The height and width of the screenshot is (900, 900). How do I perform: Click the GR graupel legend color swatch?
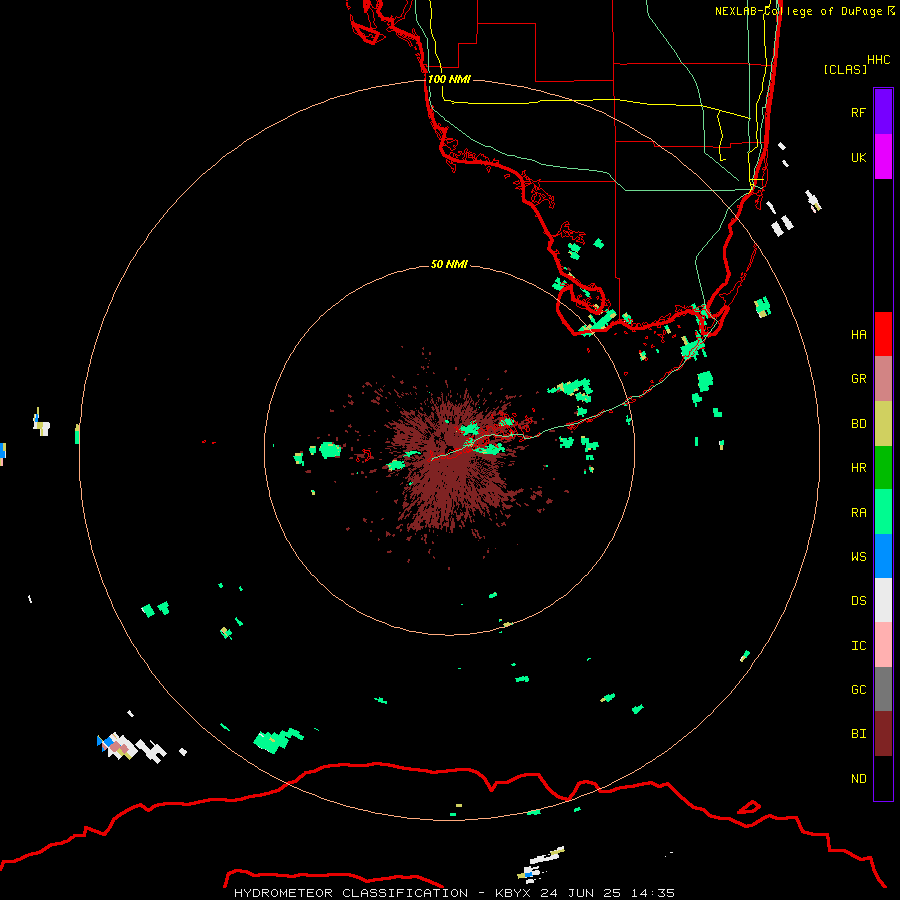click(x=883, y=379)
